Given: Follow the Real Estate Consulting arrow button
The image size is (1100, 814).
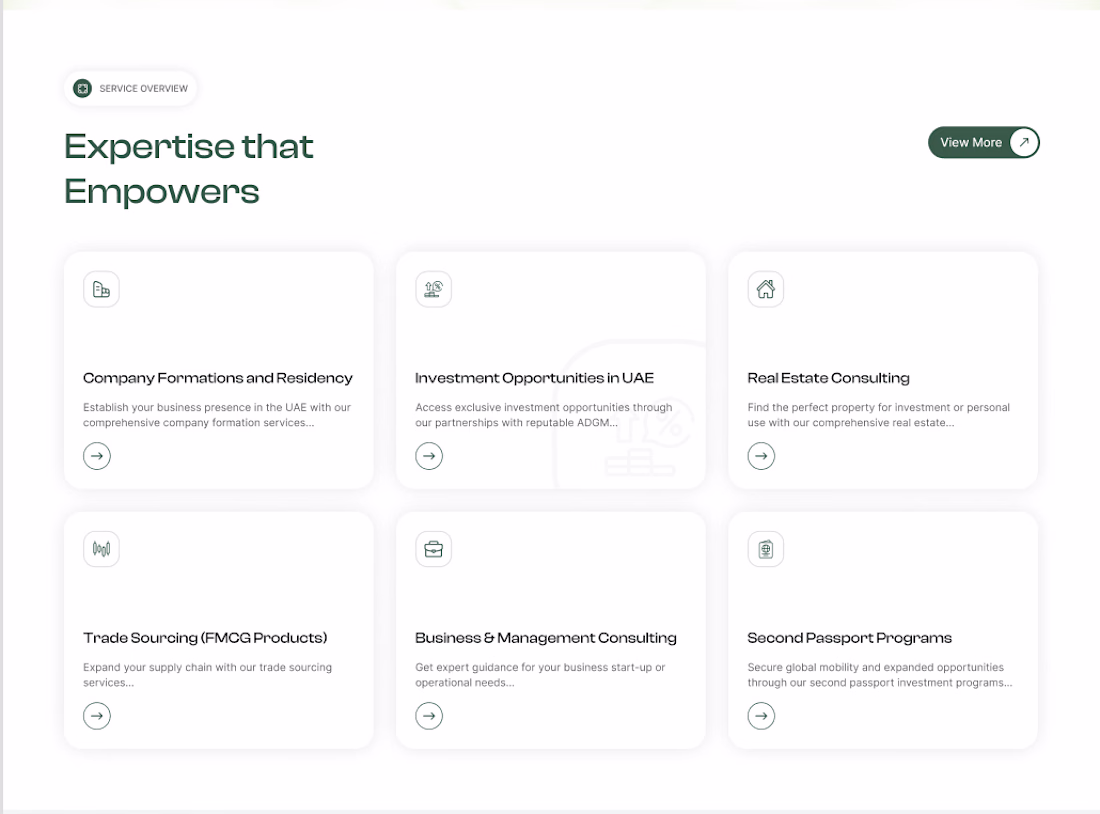Looking at the screenshot, I should [761, 456].
